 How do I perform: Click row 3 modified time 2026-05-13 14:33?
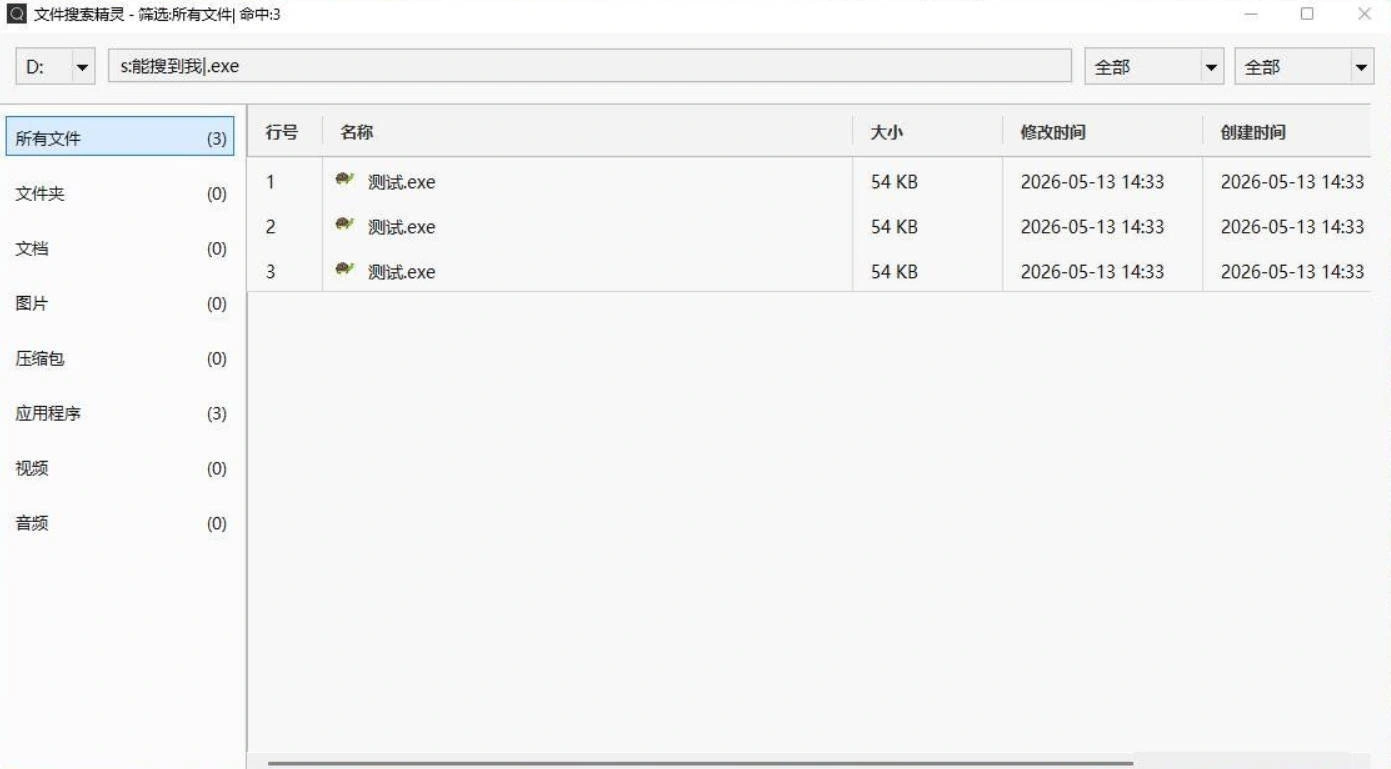[1092, 272]
